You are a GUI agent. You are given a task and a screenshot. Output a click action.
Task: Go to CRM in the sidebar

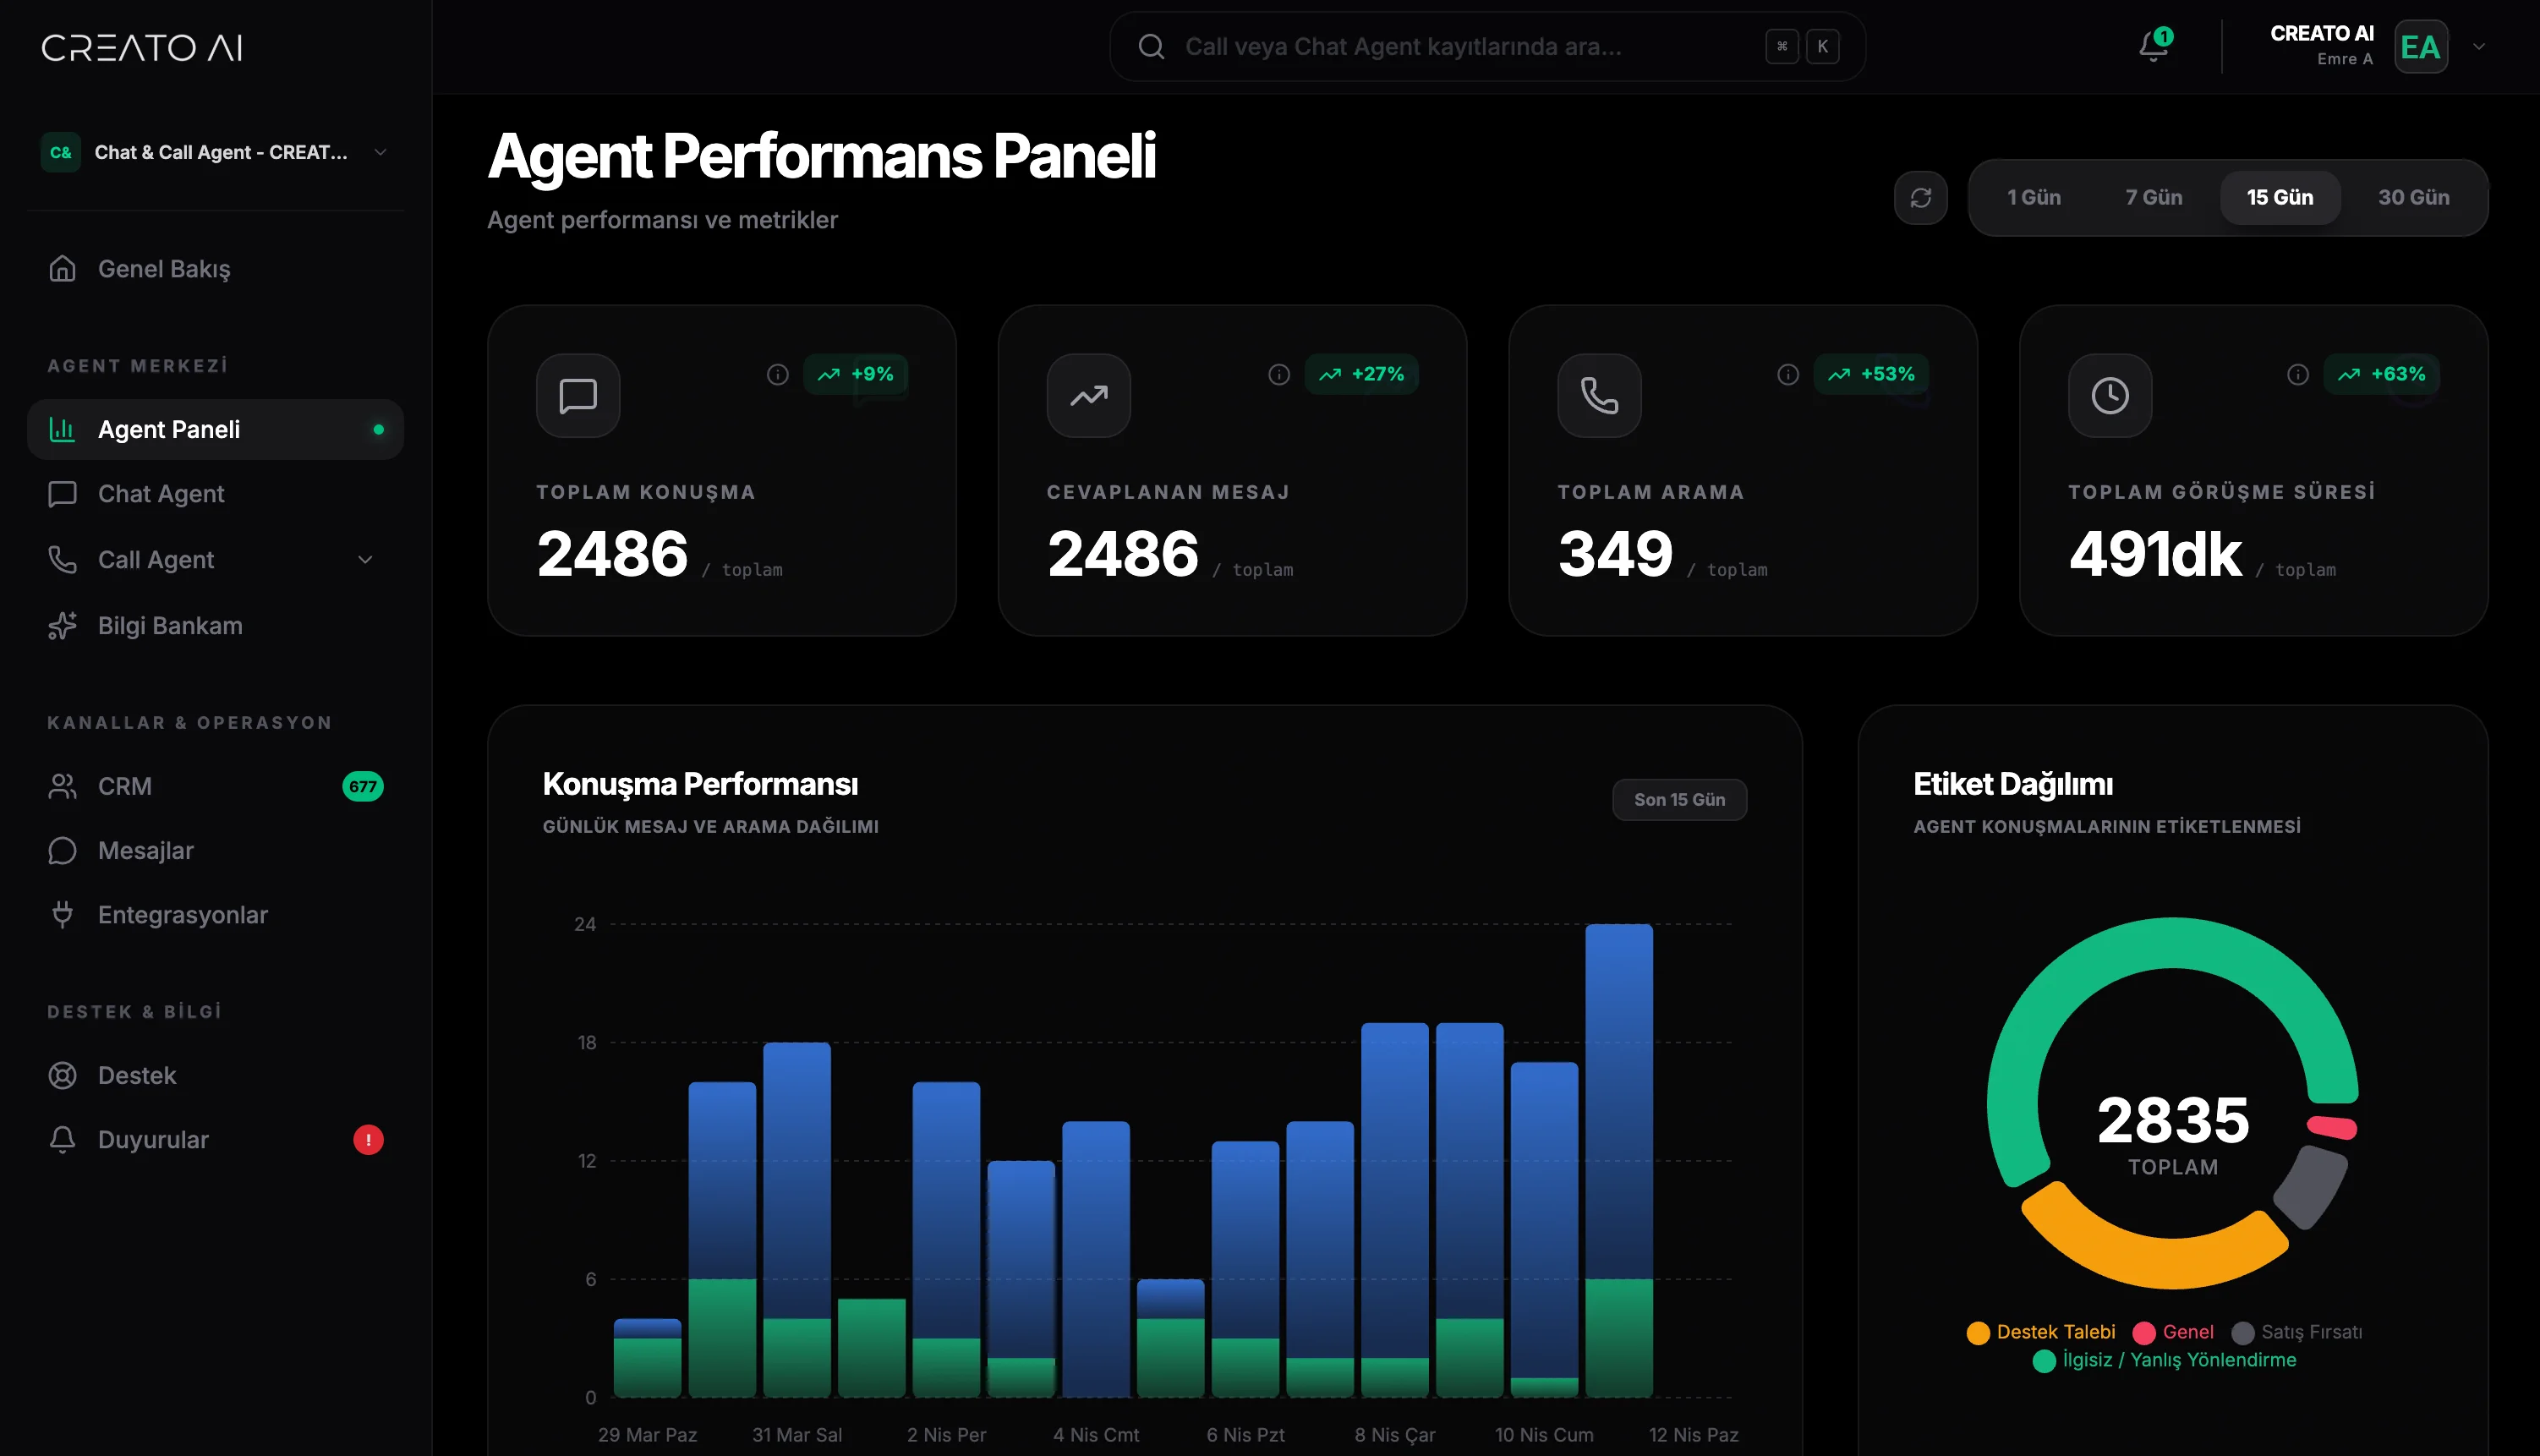pos(124,786)
